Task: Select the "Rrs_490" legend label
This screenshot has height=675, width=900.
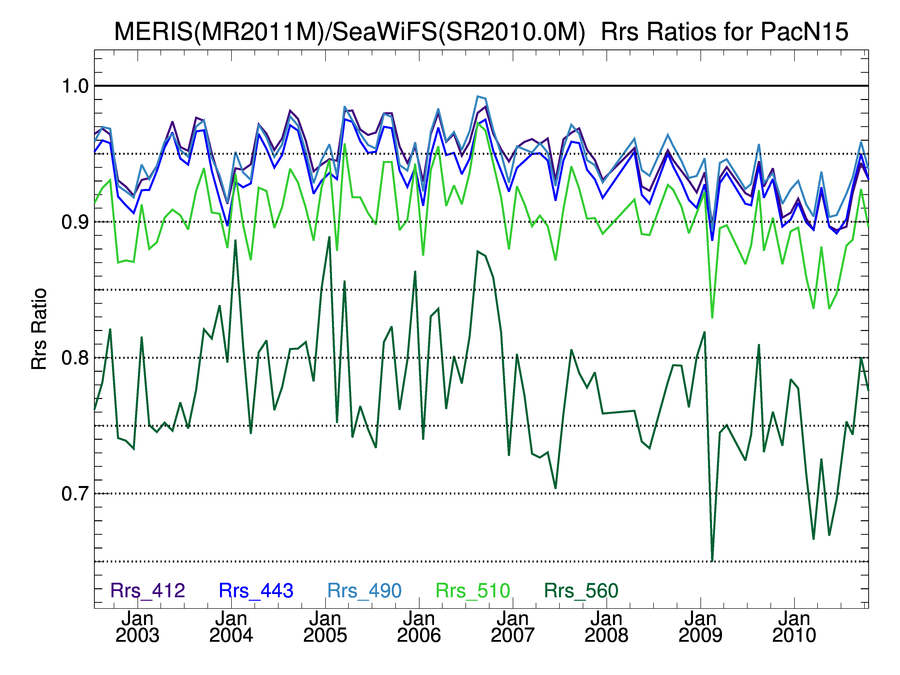Action: [364, 591]
